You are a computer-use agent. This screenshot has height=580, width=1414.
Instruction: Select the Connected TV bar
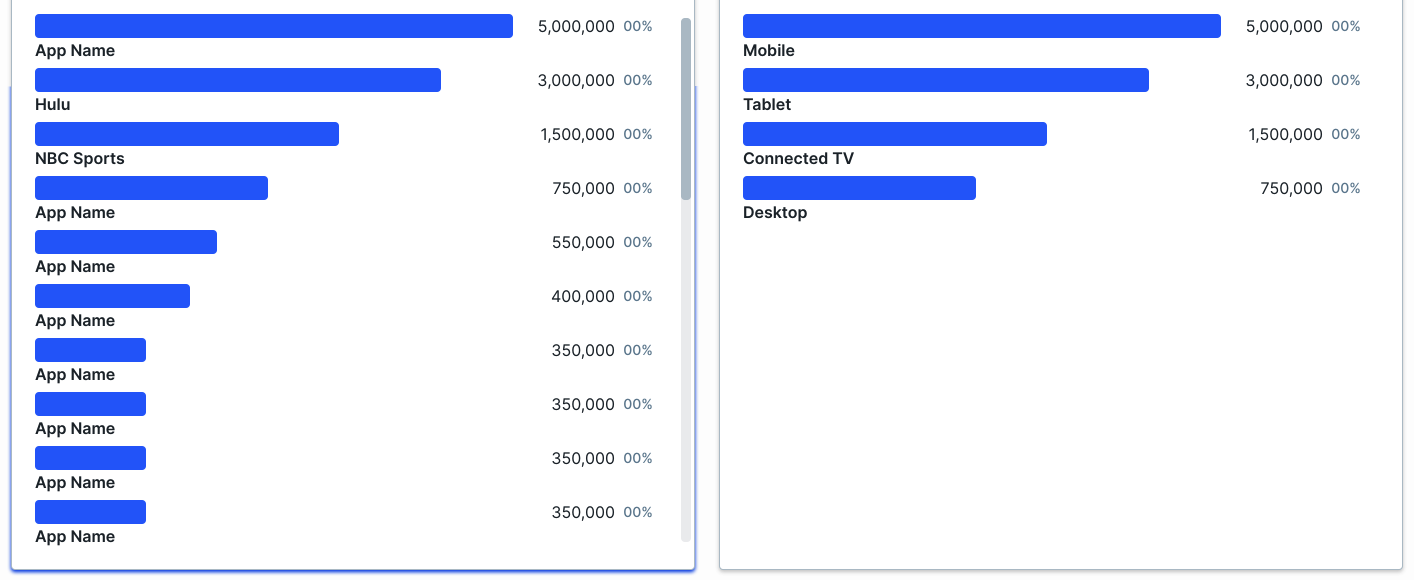click(x=893, y=133)
